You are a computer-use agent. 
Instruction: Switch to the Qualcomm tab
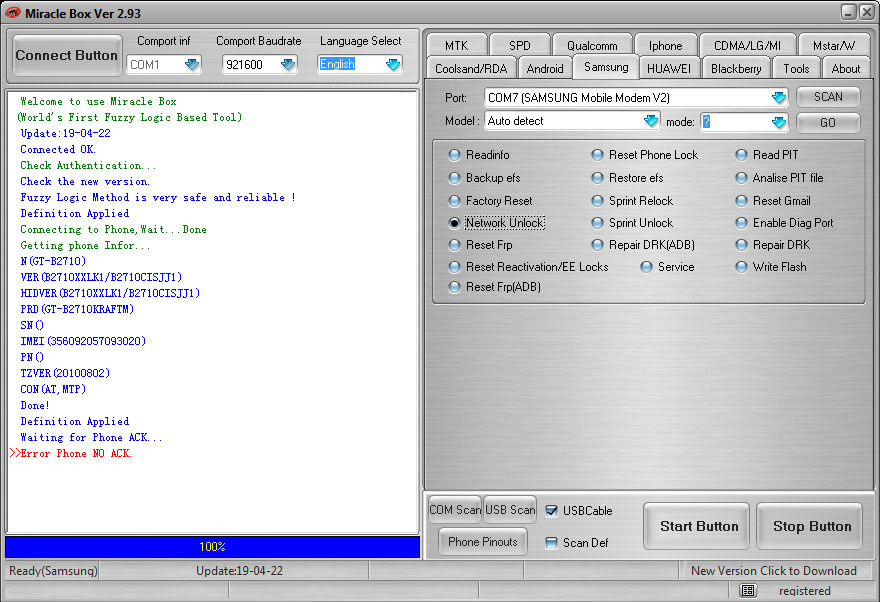tap(592, 45)
